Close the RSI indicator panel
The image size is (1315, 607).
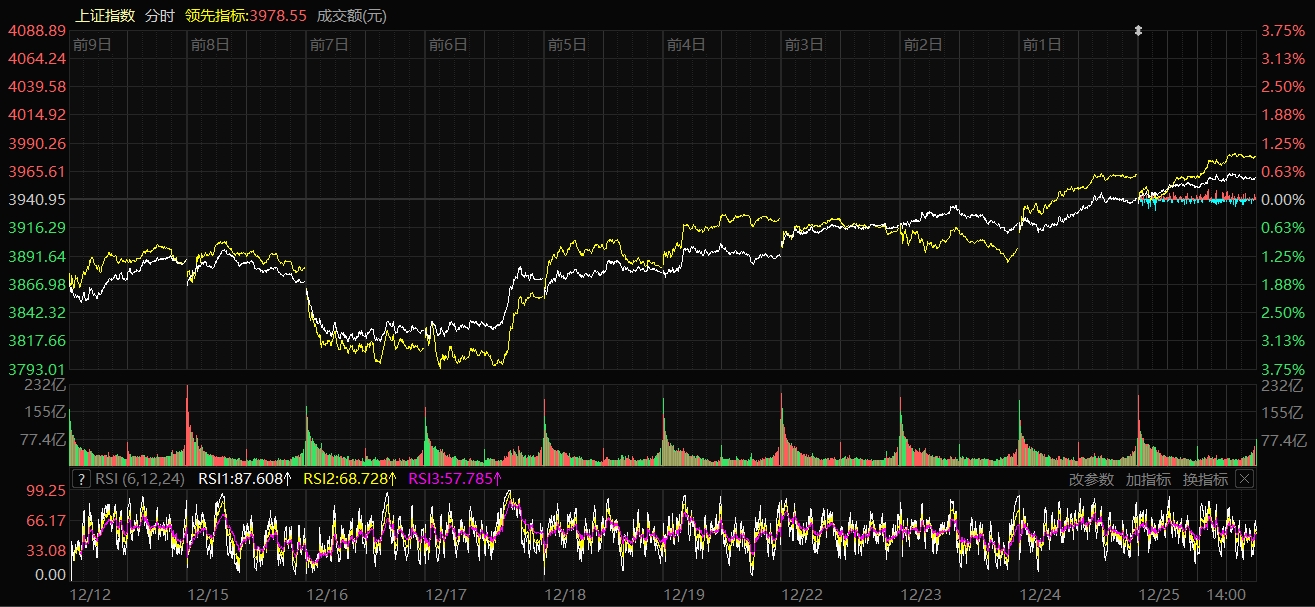pyautogui.click(x=1244, y=479)
